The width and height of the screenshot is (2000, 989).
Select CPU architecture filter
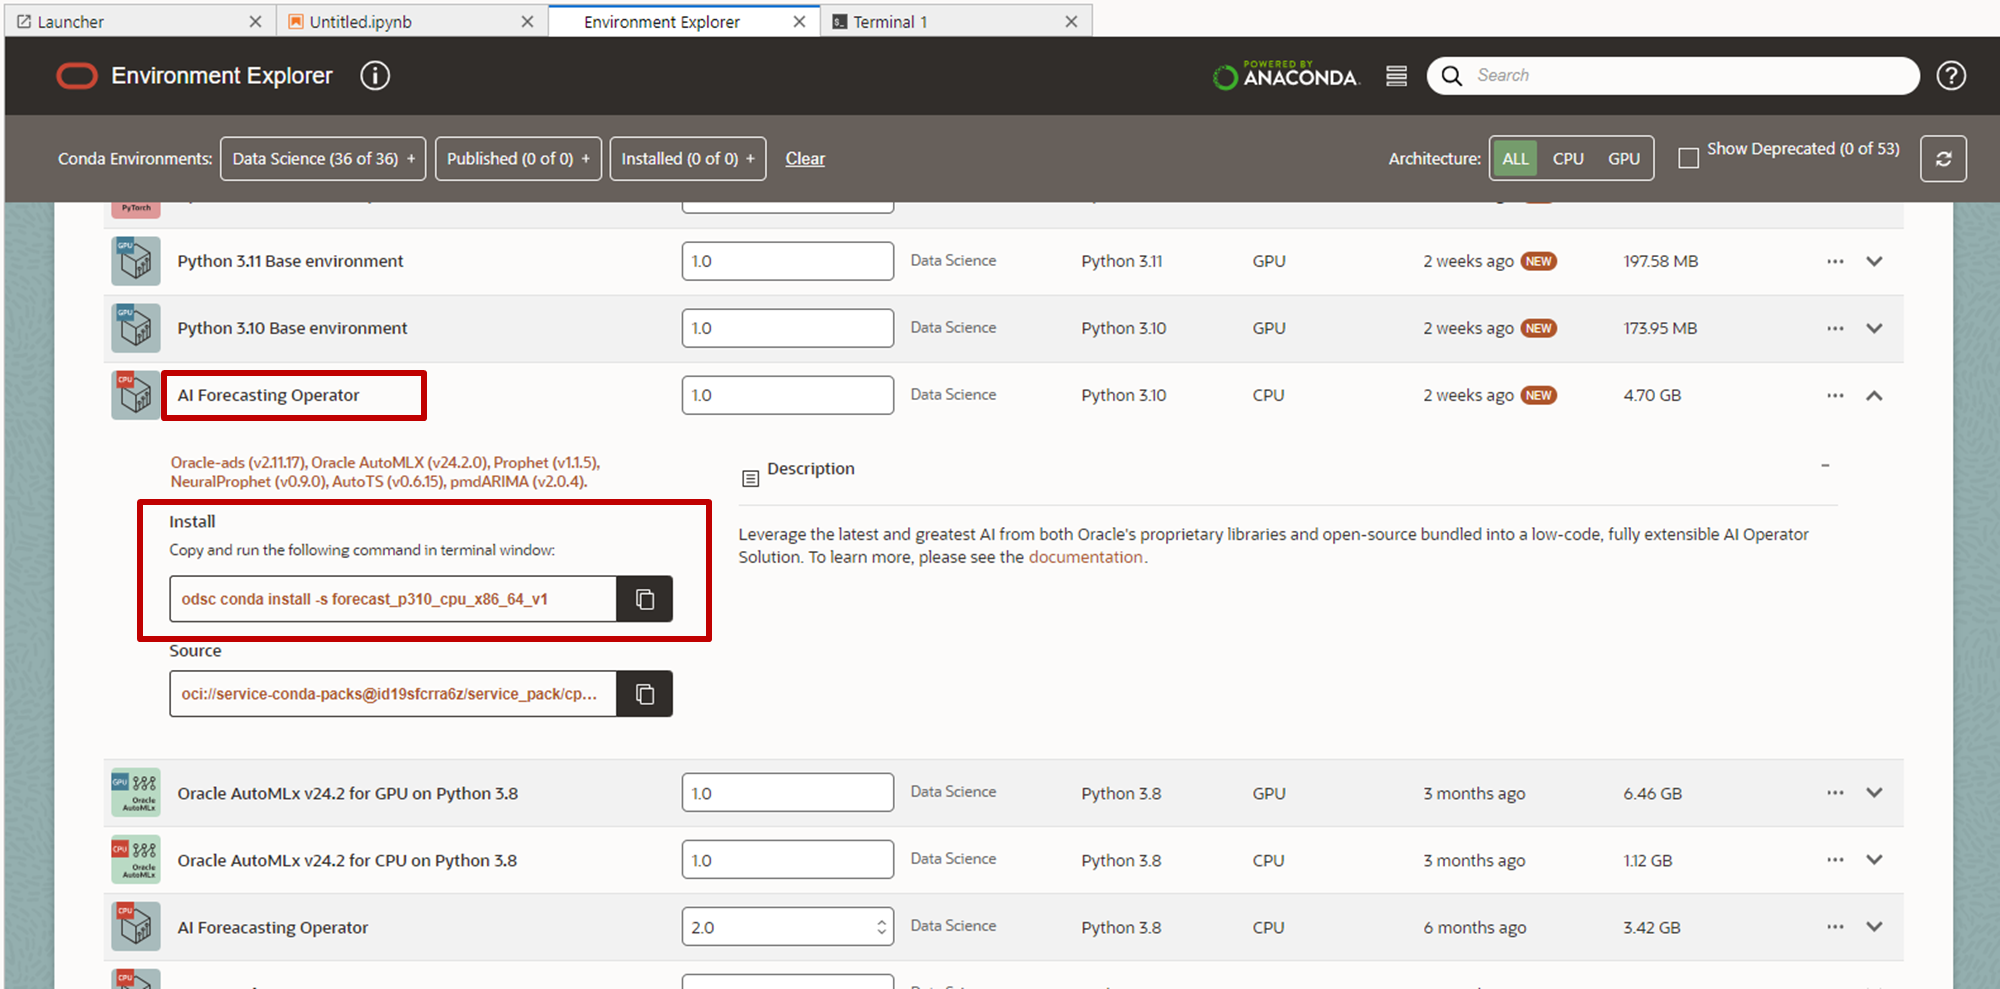1568,159
